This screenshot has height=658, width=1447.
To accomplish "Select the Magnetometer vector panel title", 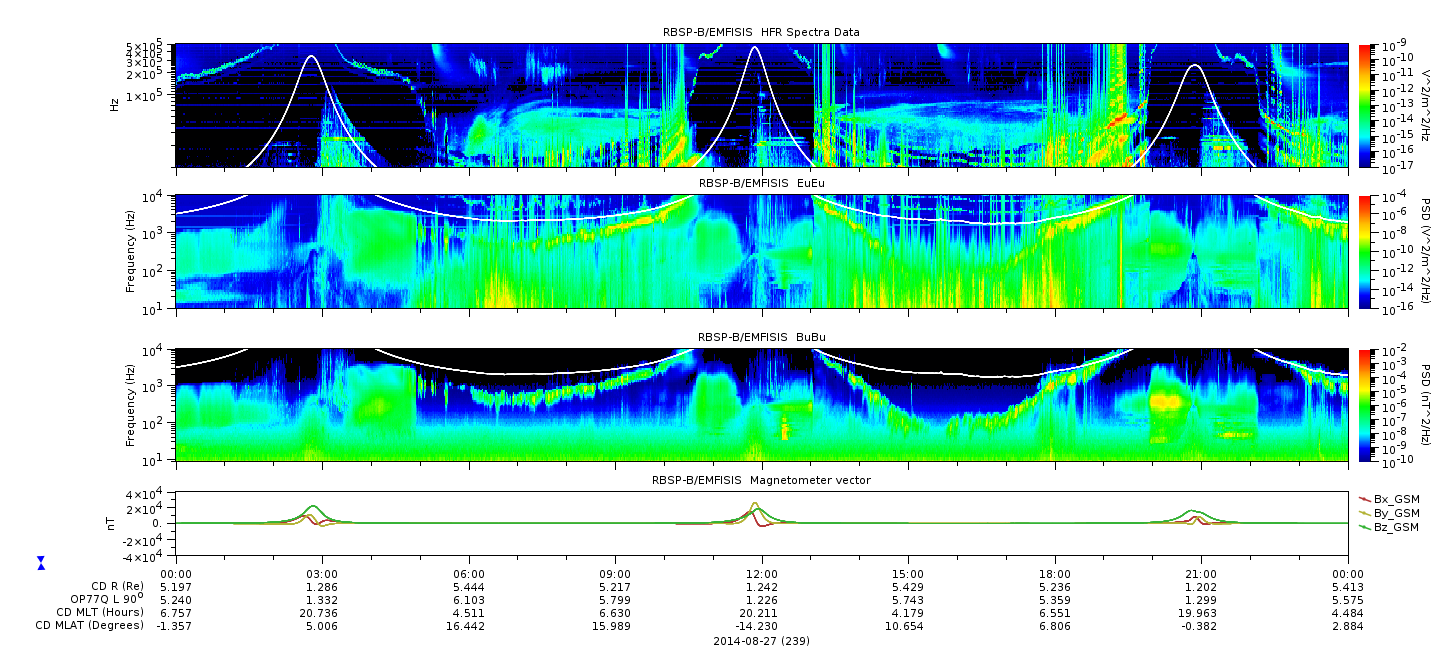I will coord(761,480).
